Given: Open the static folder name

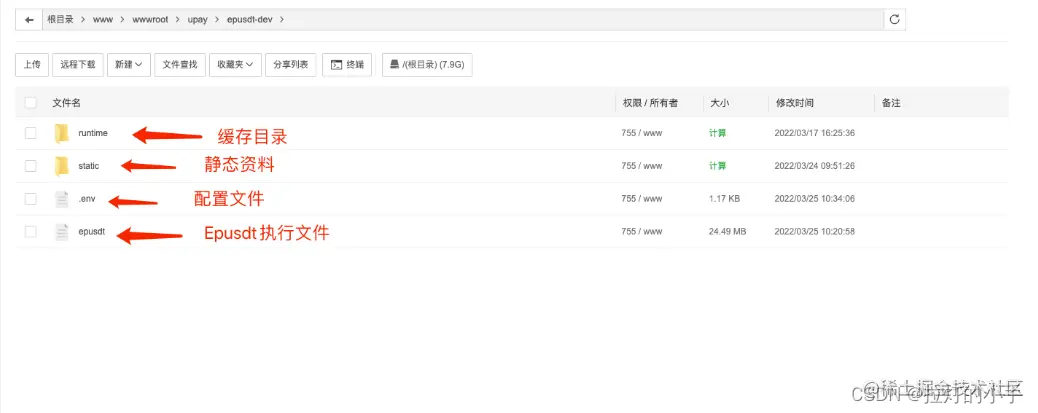Looking at the screenshot, I should [x=89, y=166].
